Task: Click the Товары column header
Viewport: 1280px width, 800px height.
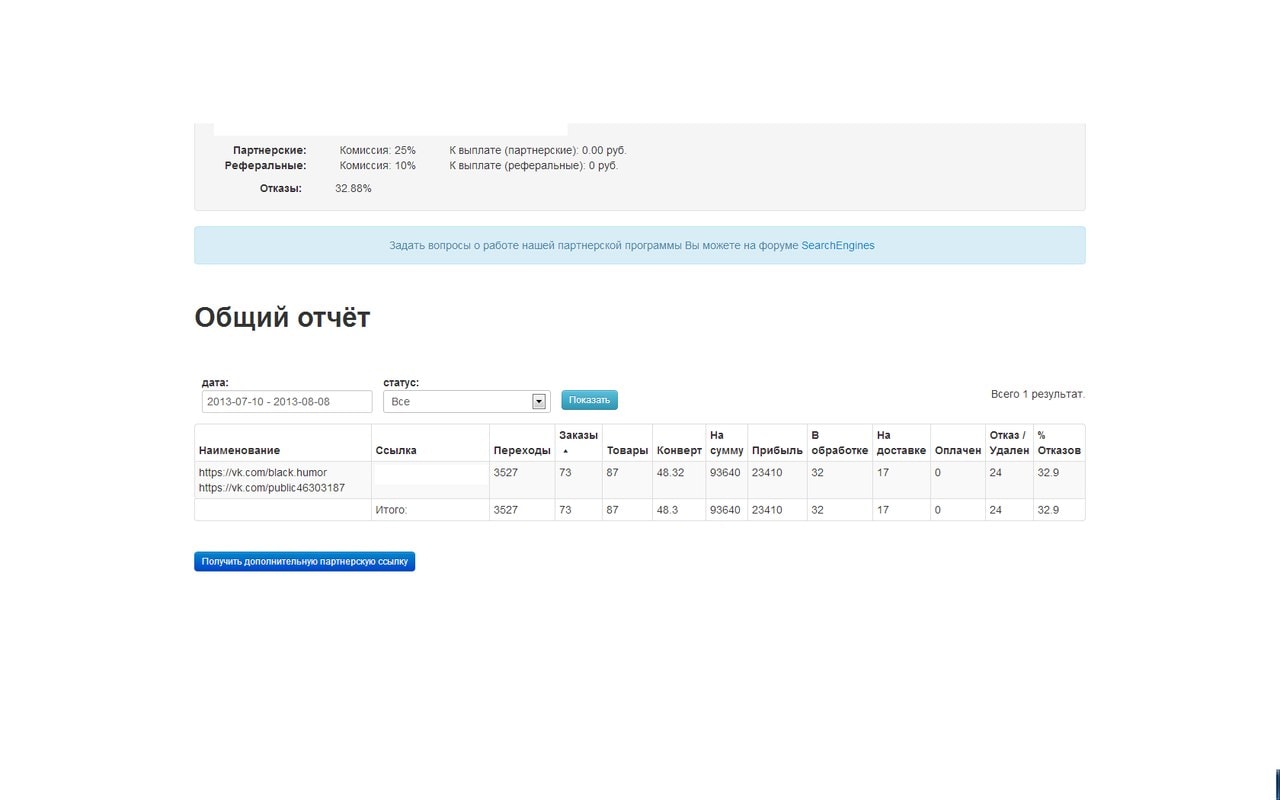Action: [x=627, y=451]
